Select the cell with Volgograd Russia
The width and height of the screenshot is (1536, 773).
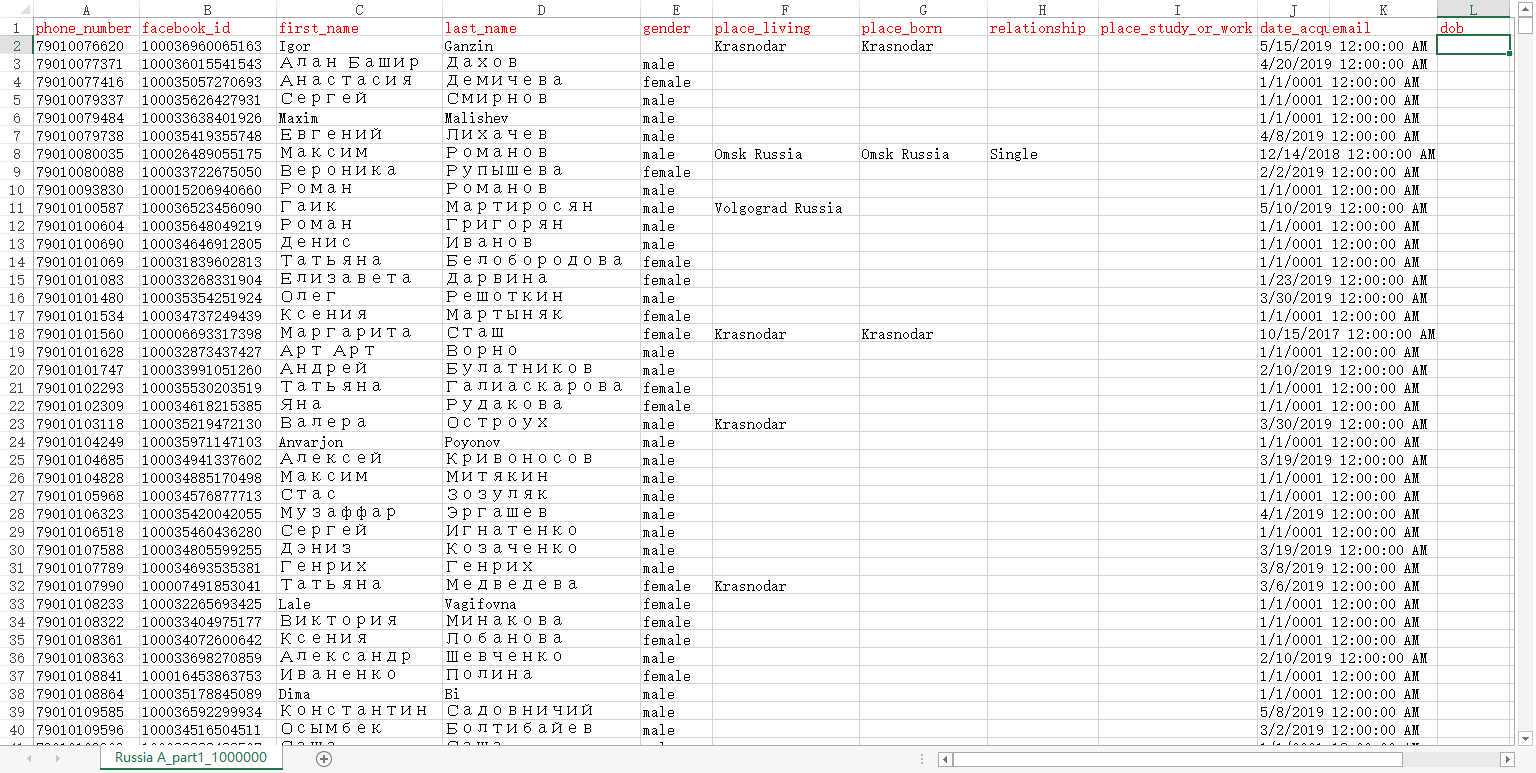click(x=785, y=208)
